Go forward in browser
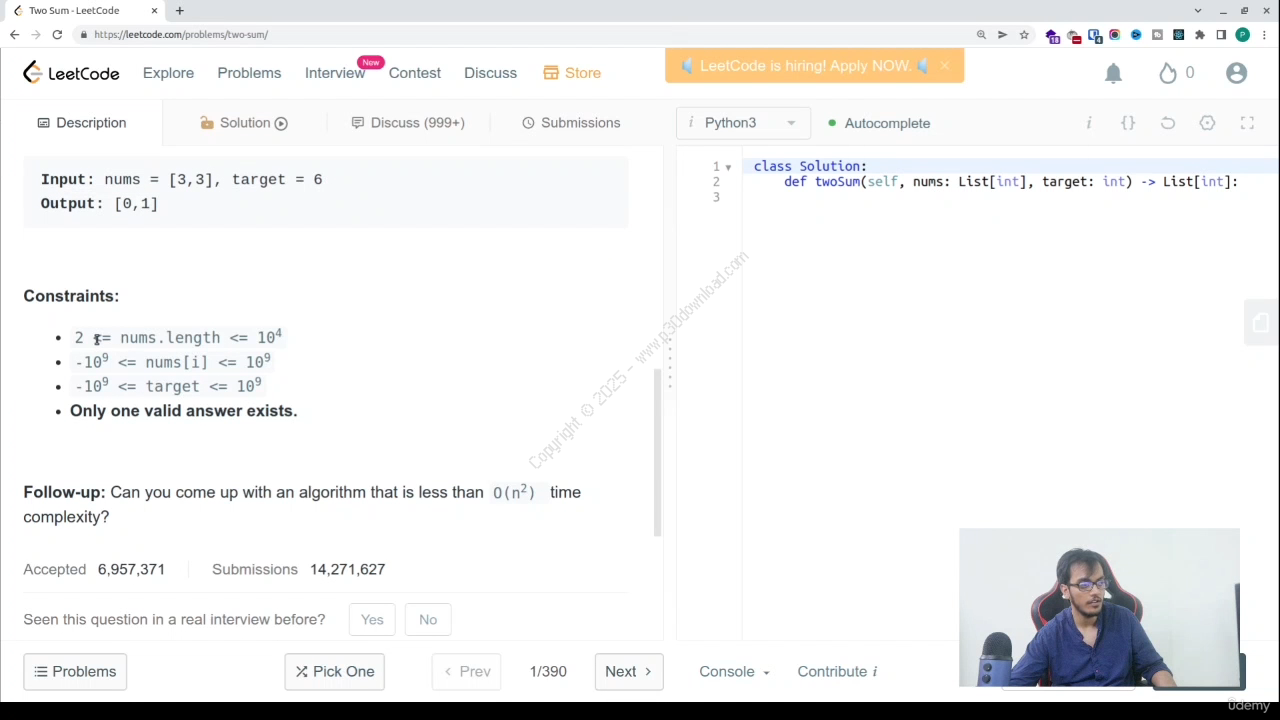Screen dimensions: 1280x720 pos(36,35)
